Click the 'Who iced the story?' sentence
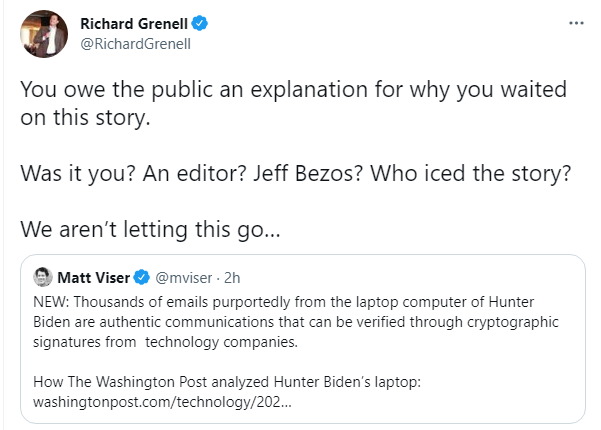The width and height of the screenshot is (601, 430). point(470,173)
